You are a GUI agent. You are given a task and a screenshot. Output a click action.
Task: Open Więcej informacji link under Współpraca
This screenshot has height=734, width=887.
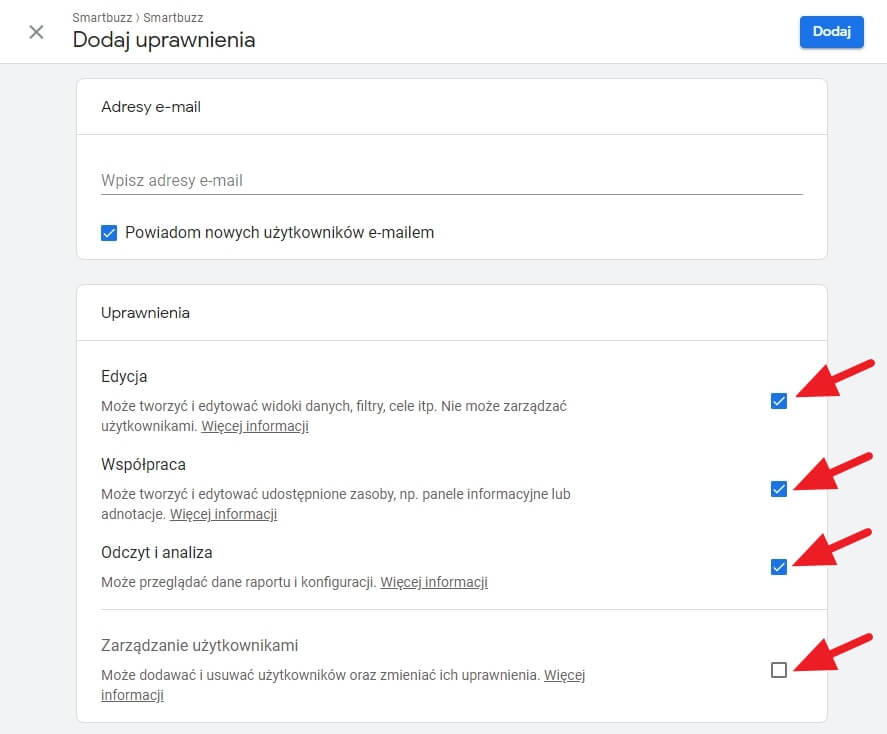[223, 514]
